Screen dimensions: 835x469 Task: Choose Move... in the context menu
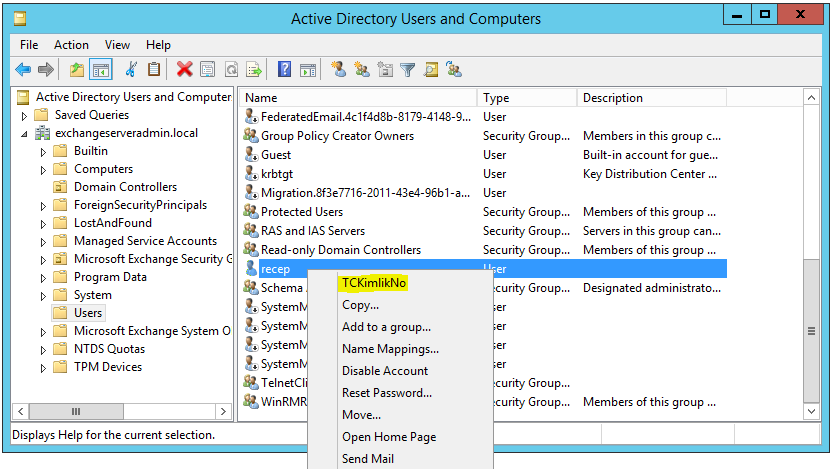pyautogui.click(x=362, y=415)
